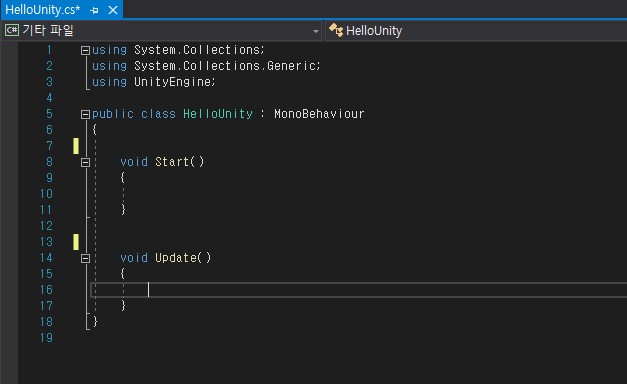Click line number 1 in the gutter
The image size is (627, 384).
click(49, 50)
